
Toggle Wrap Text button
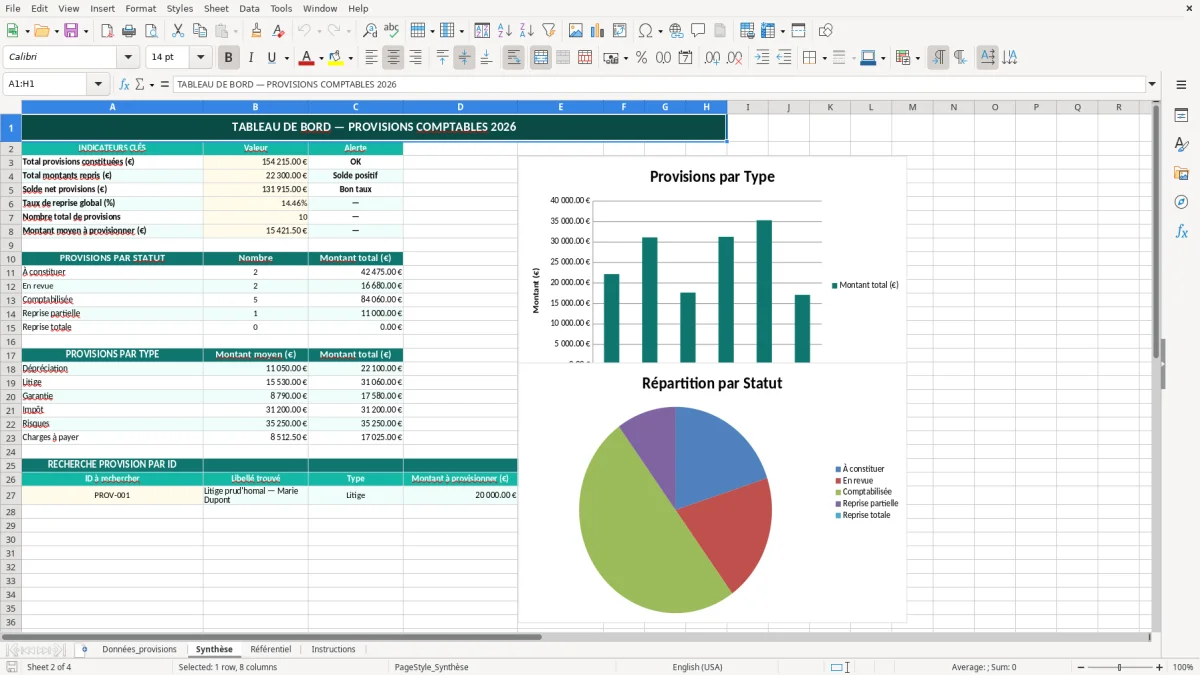tap(513, 58)
